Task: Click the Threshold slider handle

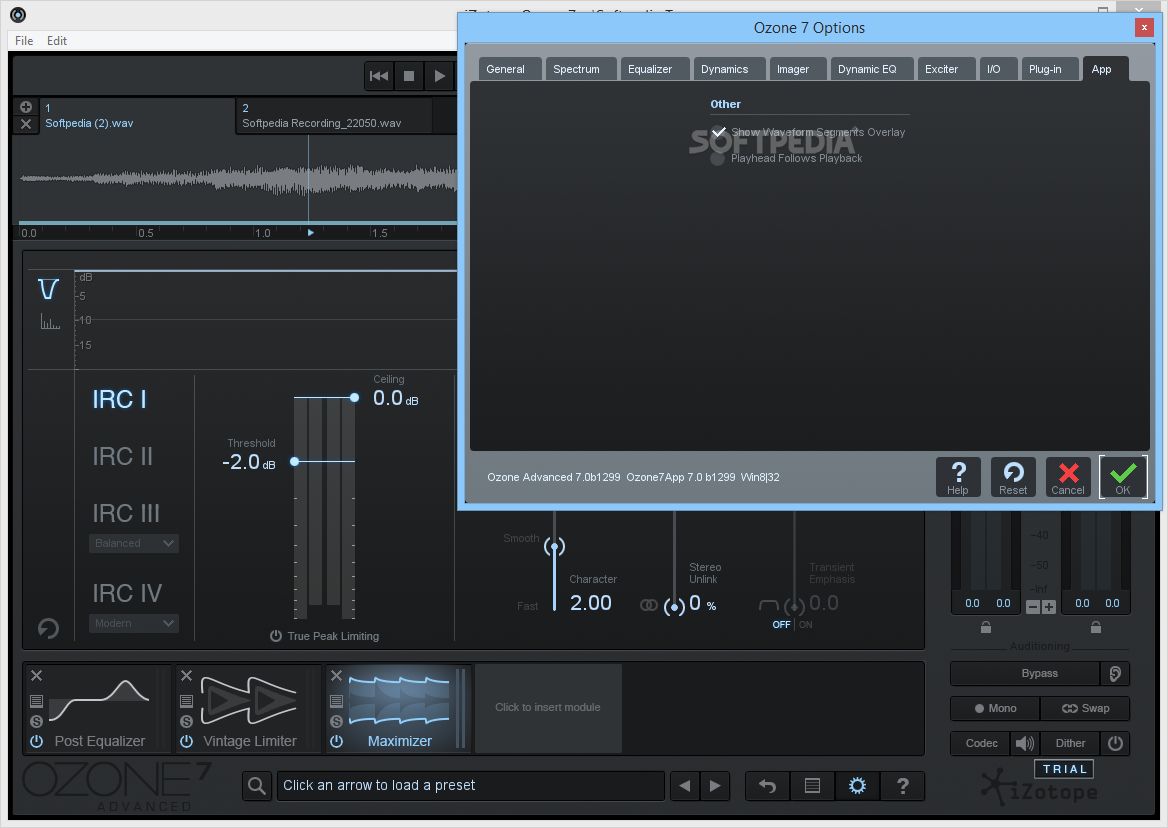Action: point(295,462)
